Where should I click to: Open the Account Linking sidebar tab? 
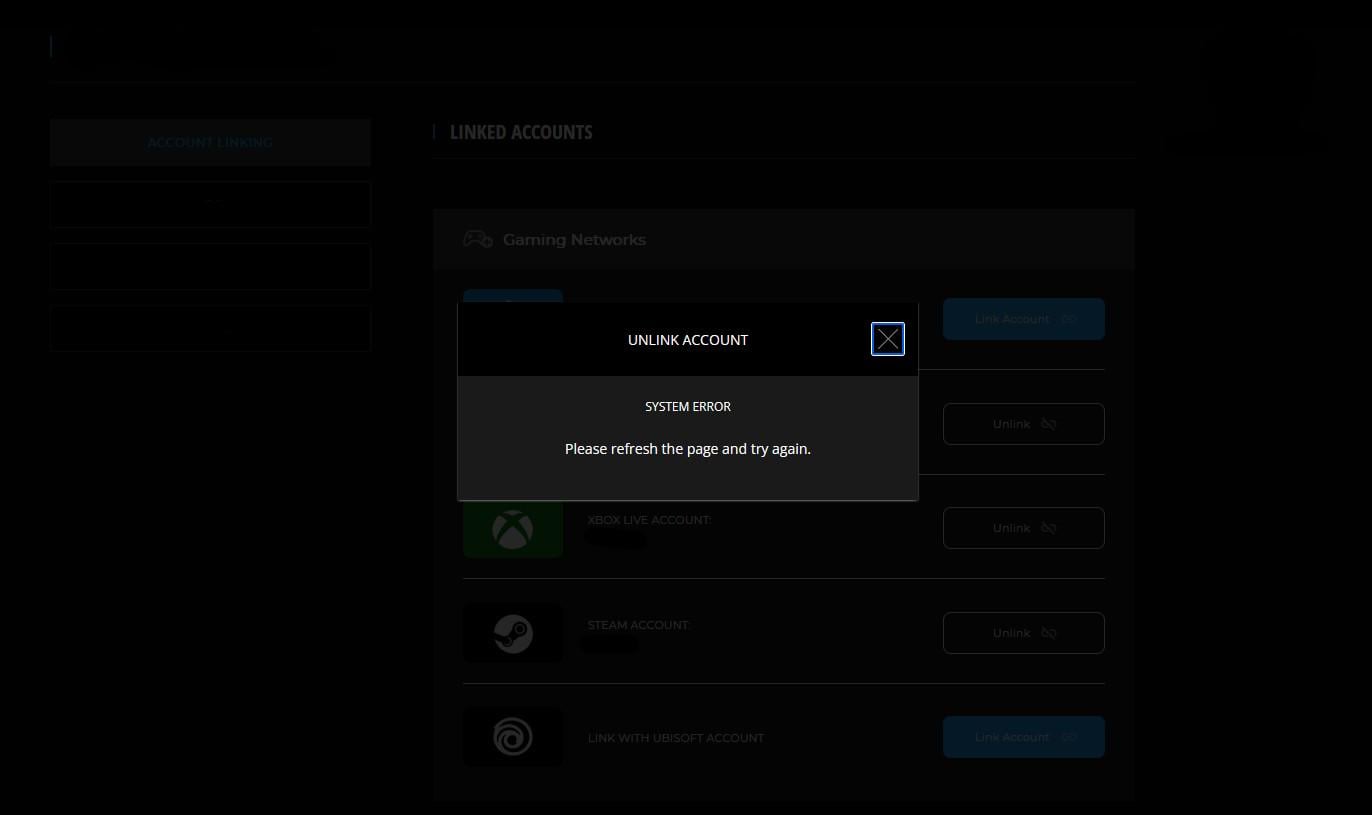pyautogui.click(x=210, y=142)
